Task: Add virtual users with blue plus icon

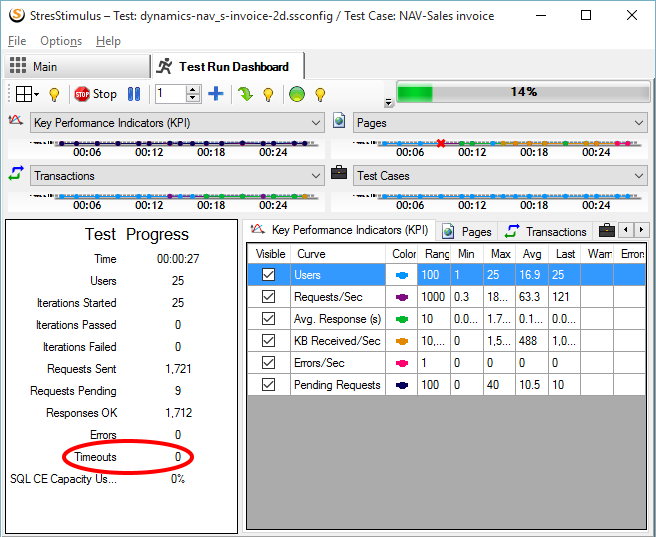Action: click(216, 94)
